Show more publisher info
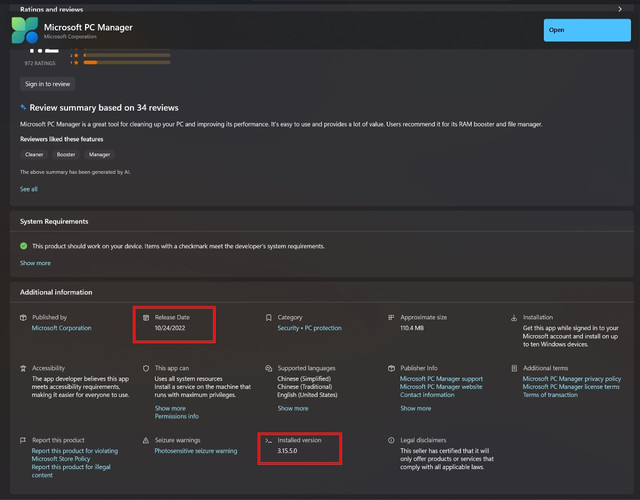 click(416, 408)
